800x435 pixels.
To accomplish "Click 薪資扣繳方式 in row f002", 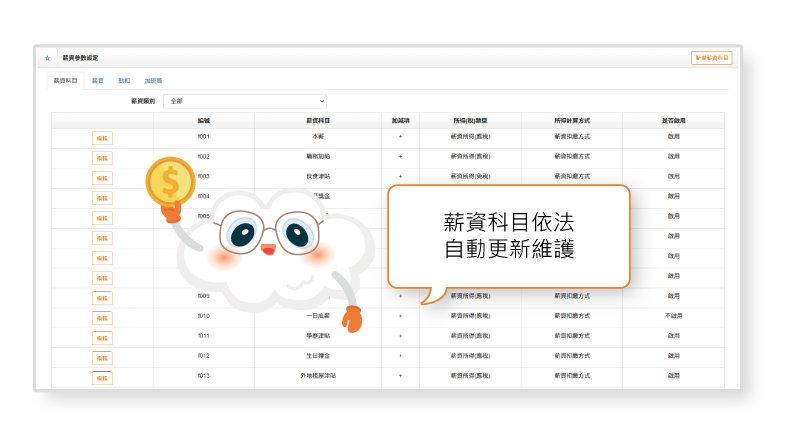I will 572,157.
